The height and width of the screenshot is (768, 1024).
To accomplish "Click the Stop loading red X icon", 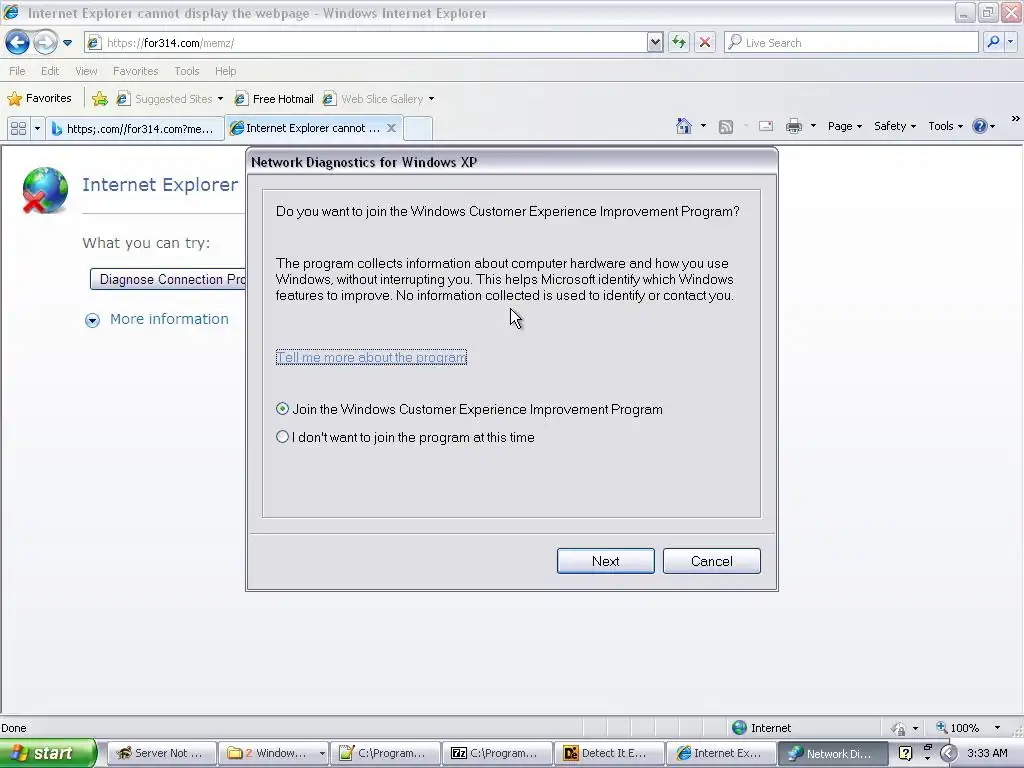I will click(705, 42).
